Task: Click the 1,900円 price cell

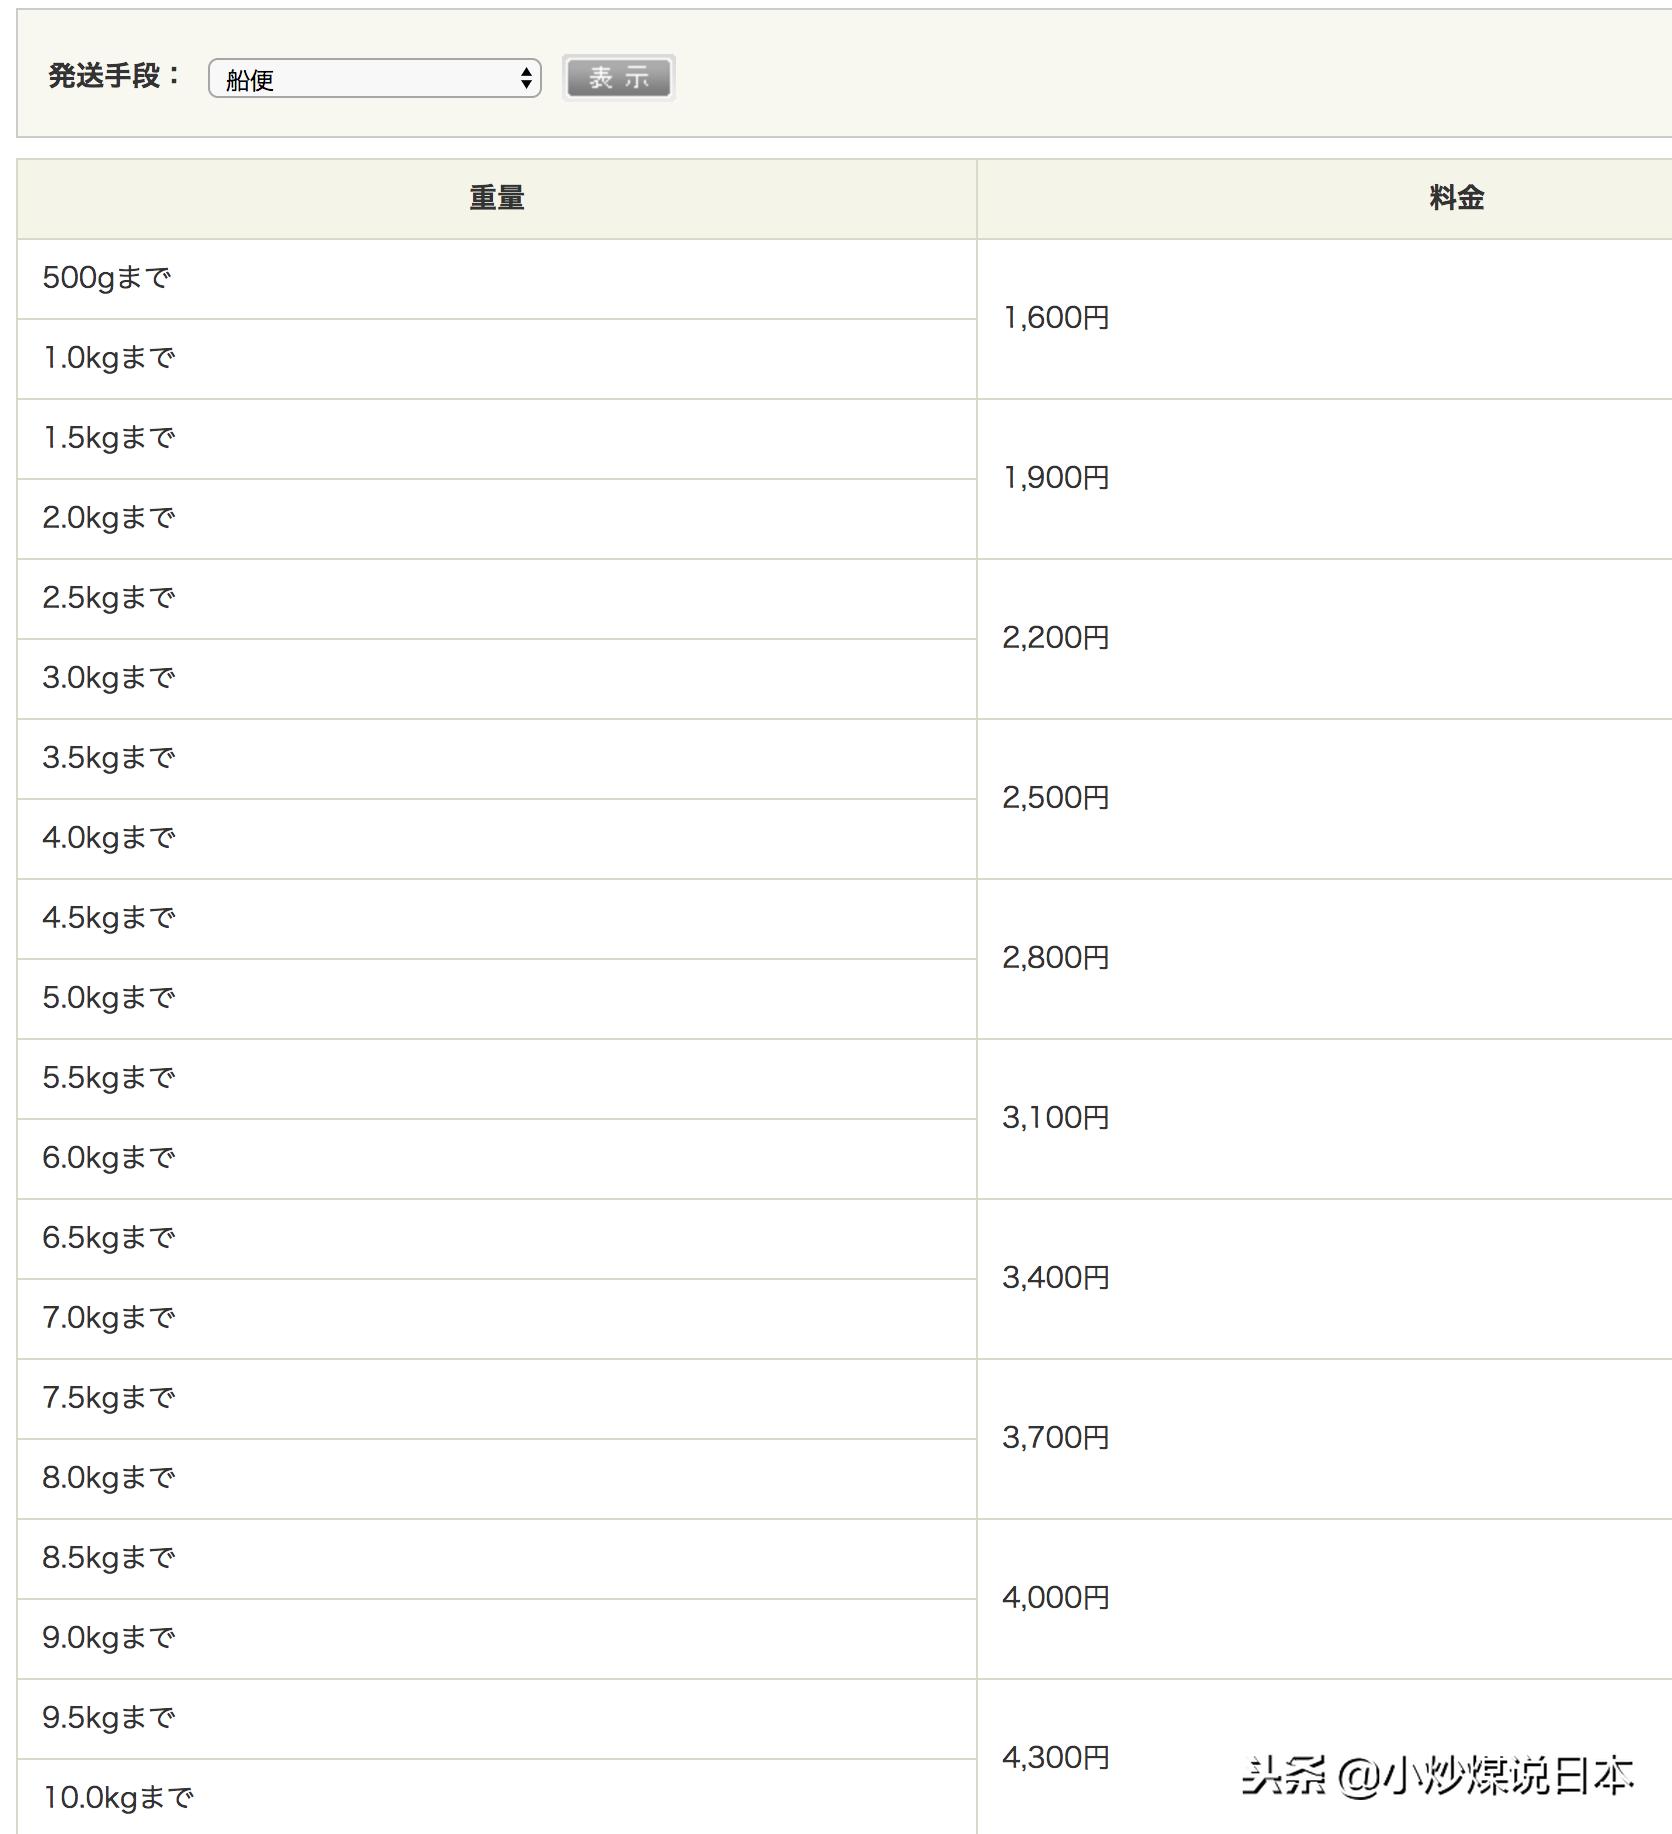Action: (1056, 478)
